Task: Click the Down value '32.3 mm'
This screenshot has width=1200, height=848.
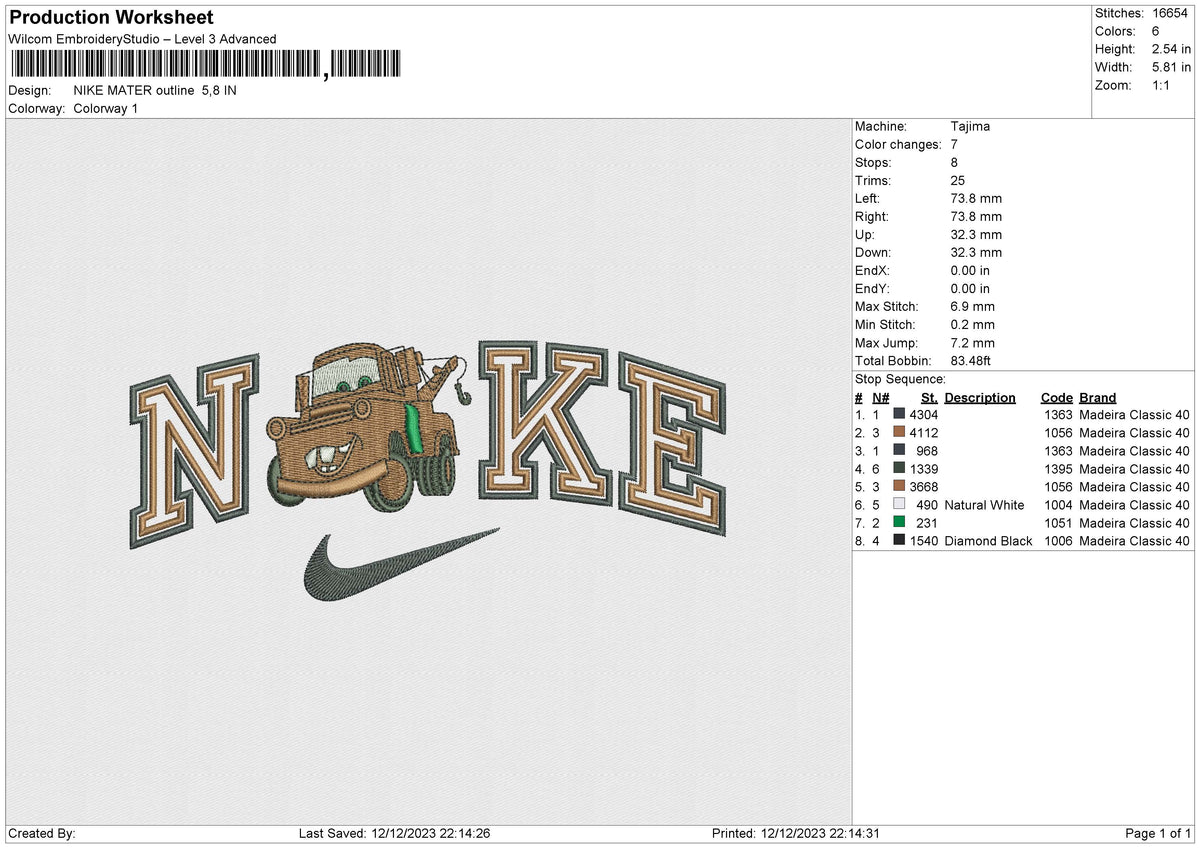Action: 976,253
